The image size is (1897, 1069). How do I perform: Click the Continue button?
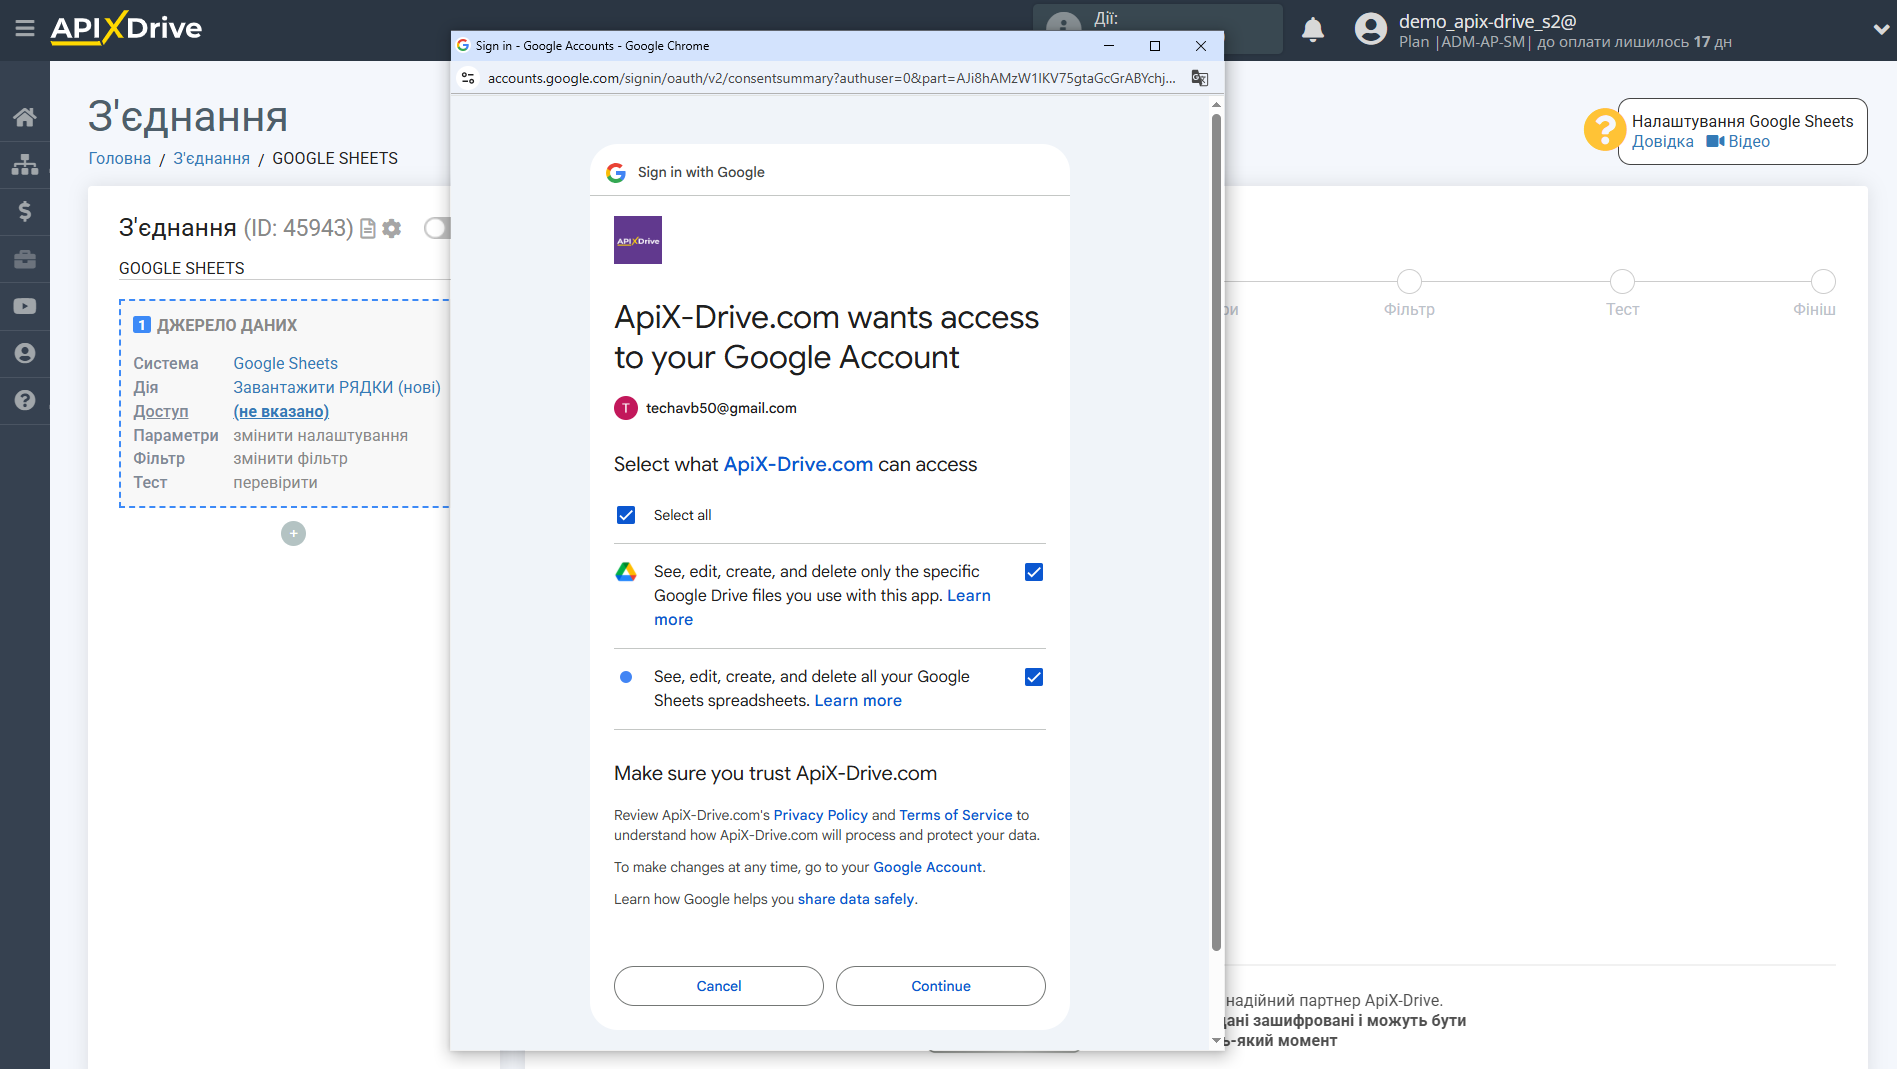tap(941, 986)
